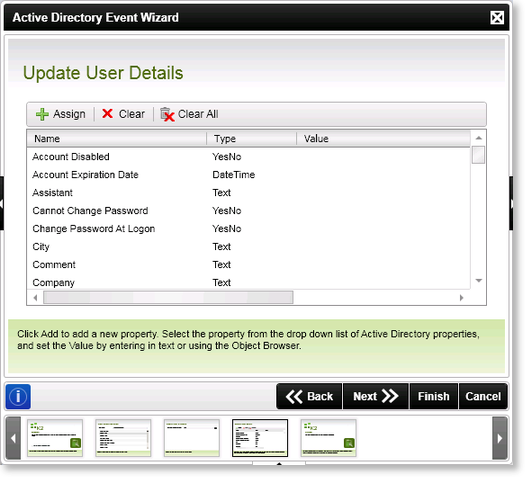Screen dimensions: 525x477
Task: Select the Account Disabled row
Action: pos(248,157)
